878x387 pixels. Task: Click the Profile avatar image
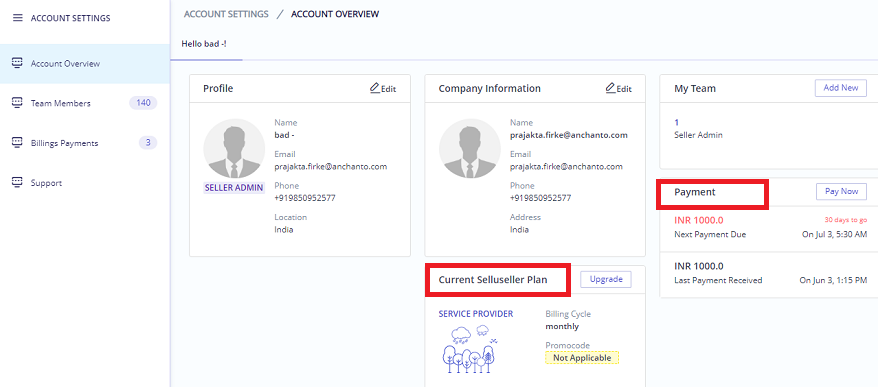[234, 148]
